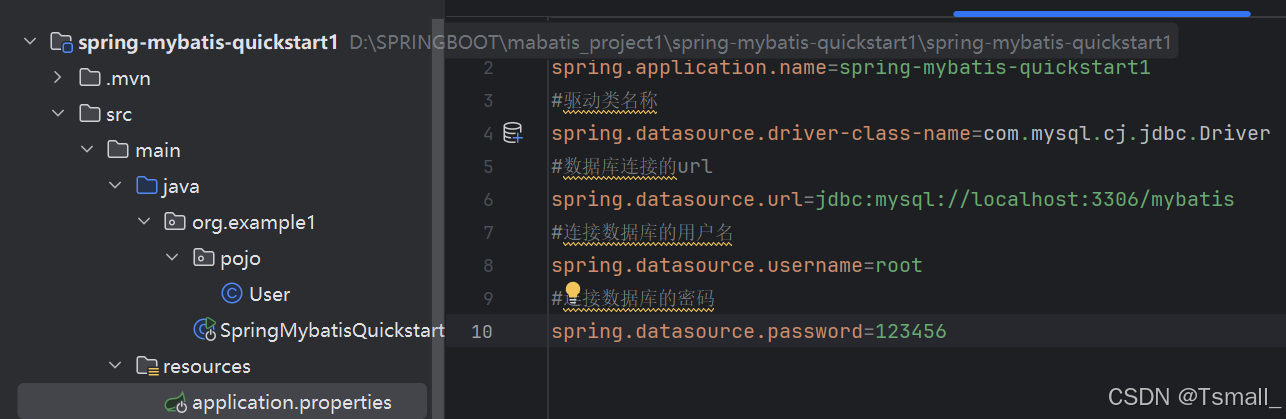The width and height of the screenshot is (1286, 419).
Task: Click the SpringMybatisQuickstart run class icon
Action: pyautogui.click(x=204, y=330)
